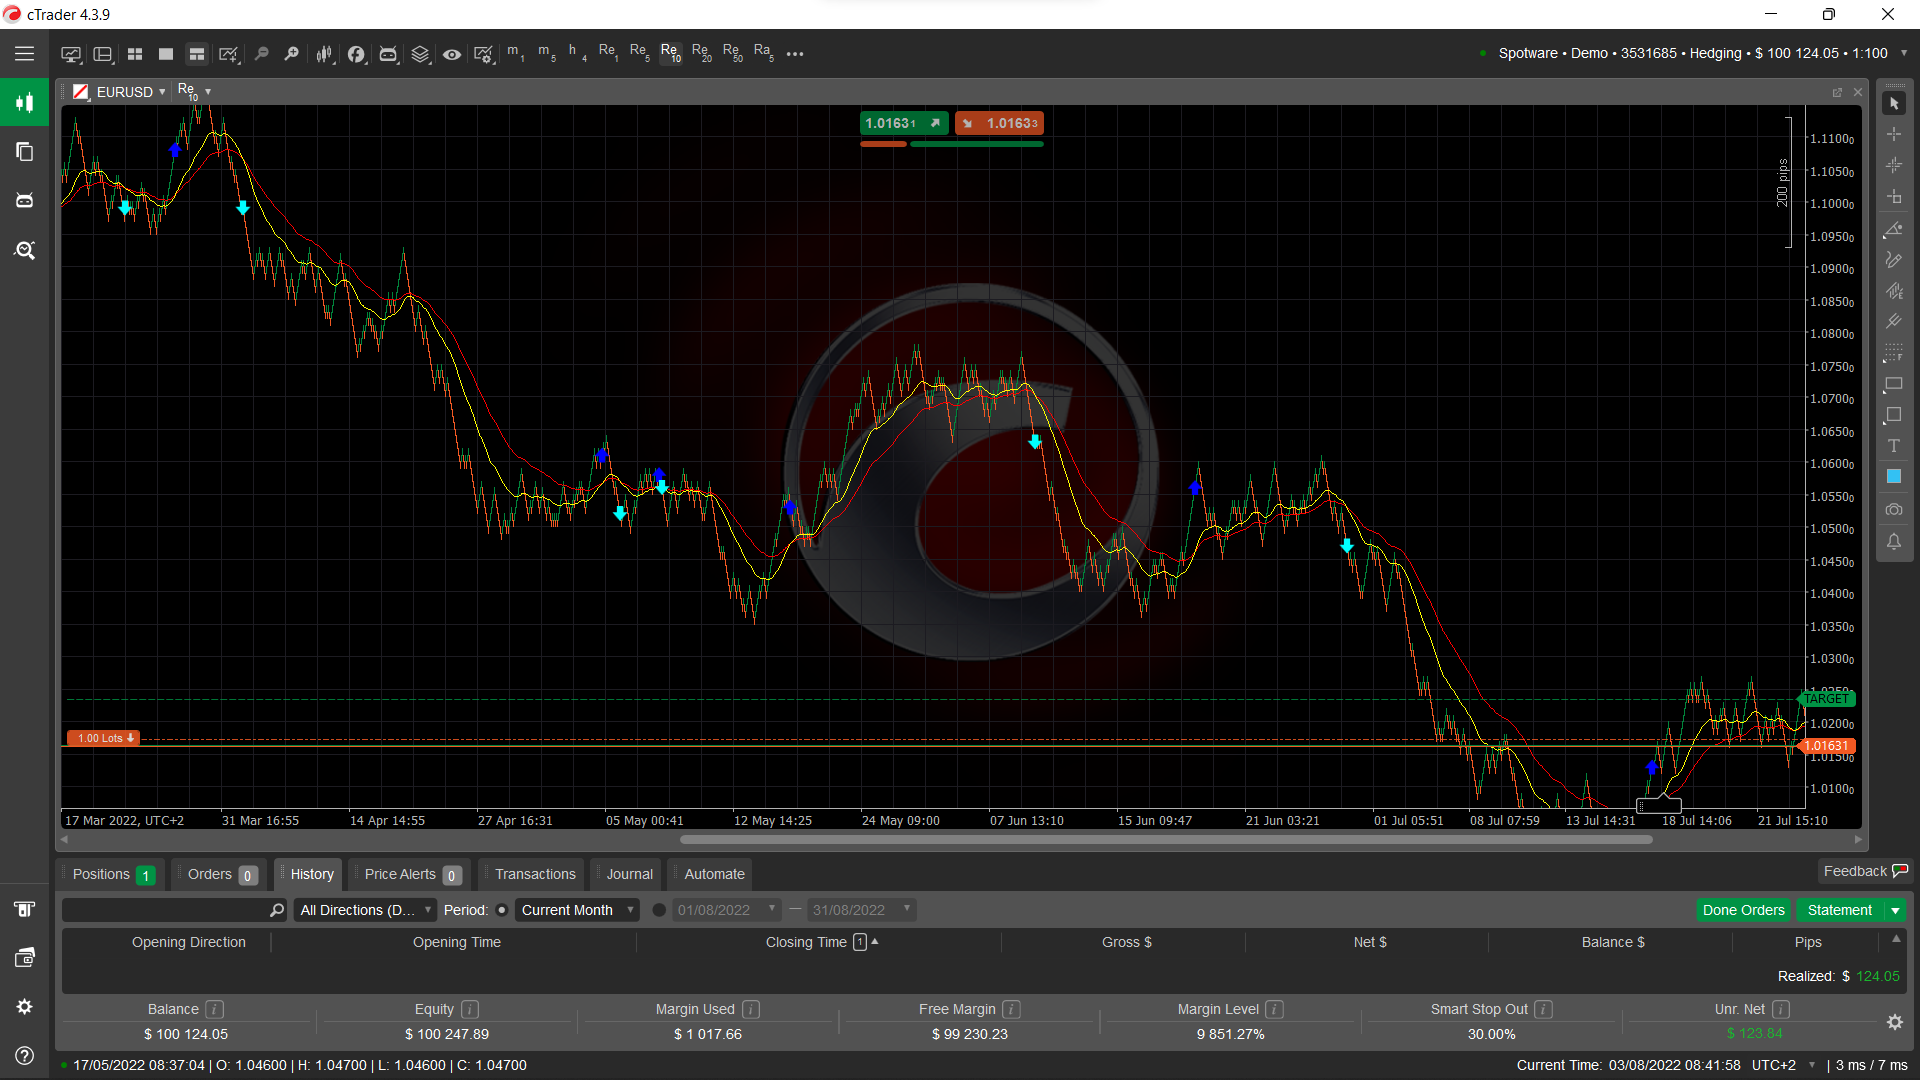Select single chart layout mode
Image resolution: width=1920 pixels, height=1080 pixels.
[x=166, y=54]
